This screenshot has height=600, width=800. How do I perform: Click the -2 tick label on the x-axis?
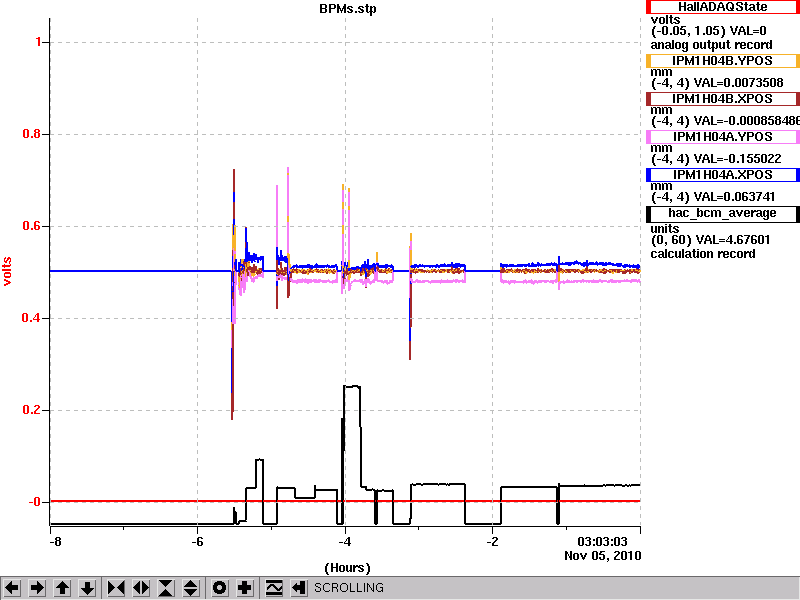492,542
